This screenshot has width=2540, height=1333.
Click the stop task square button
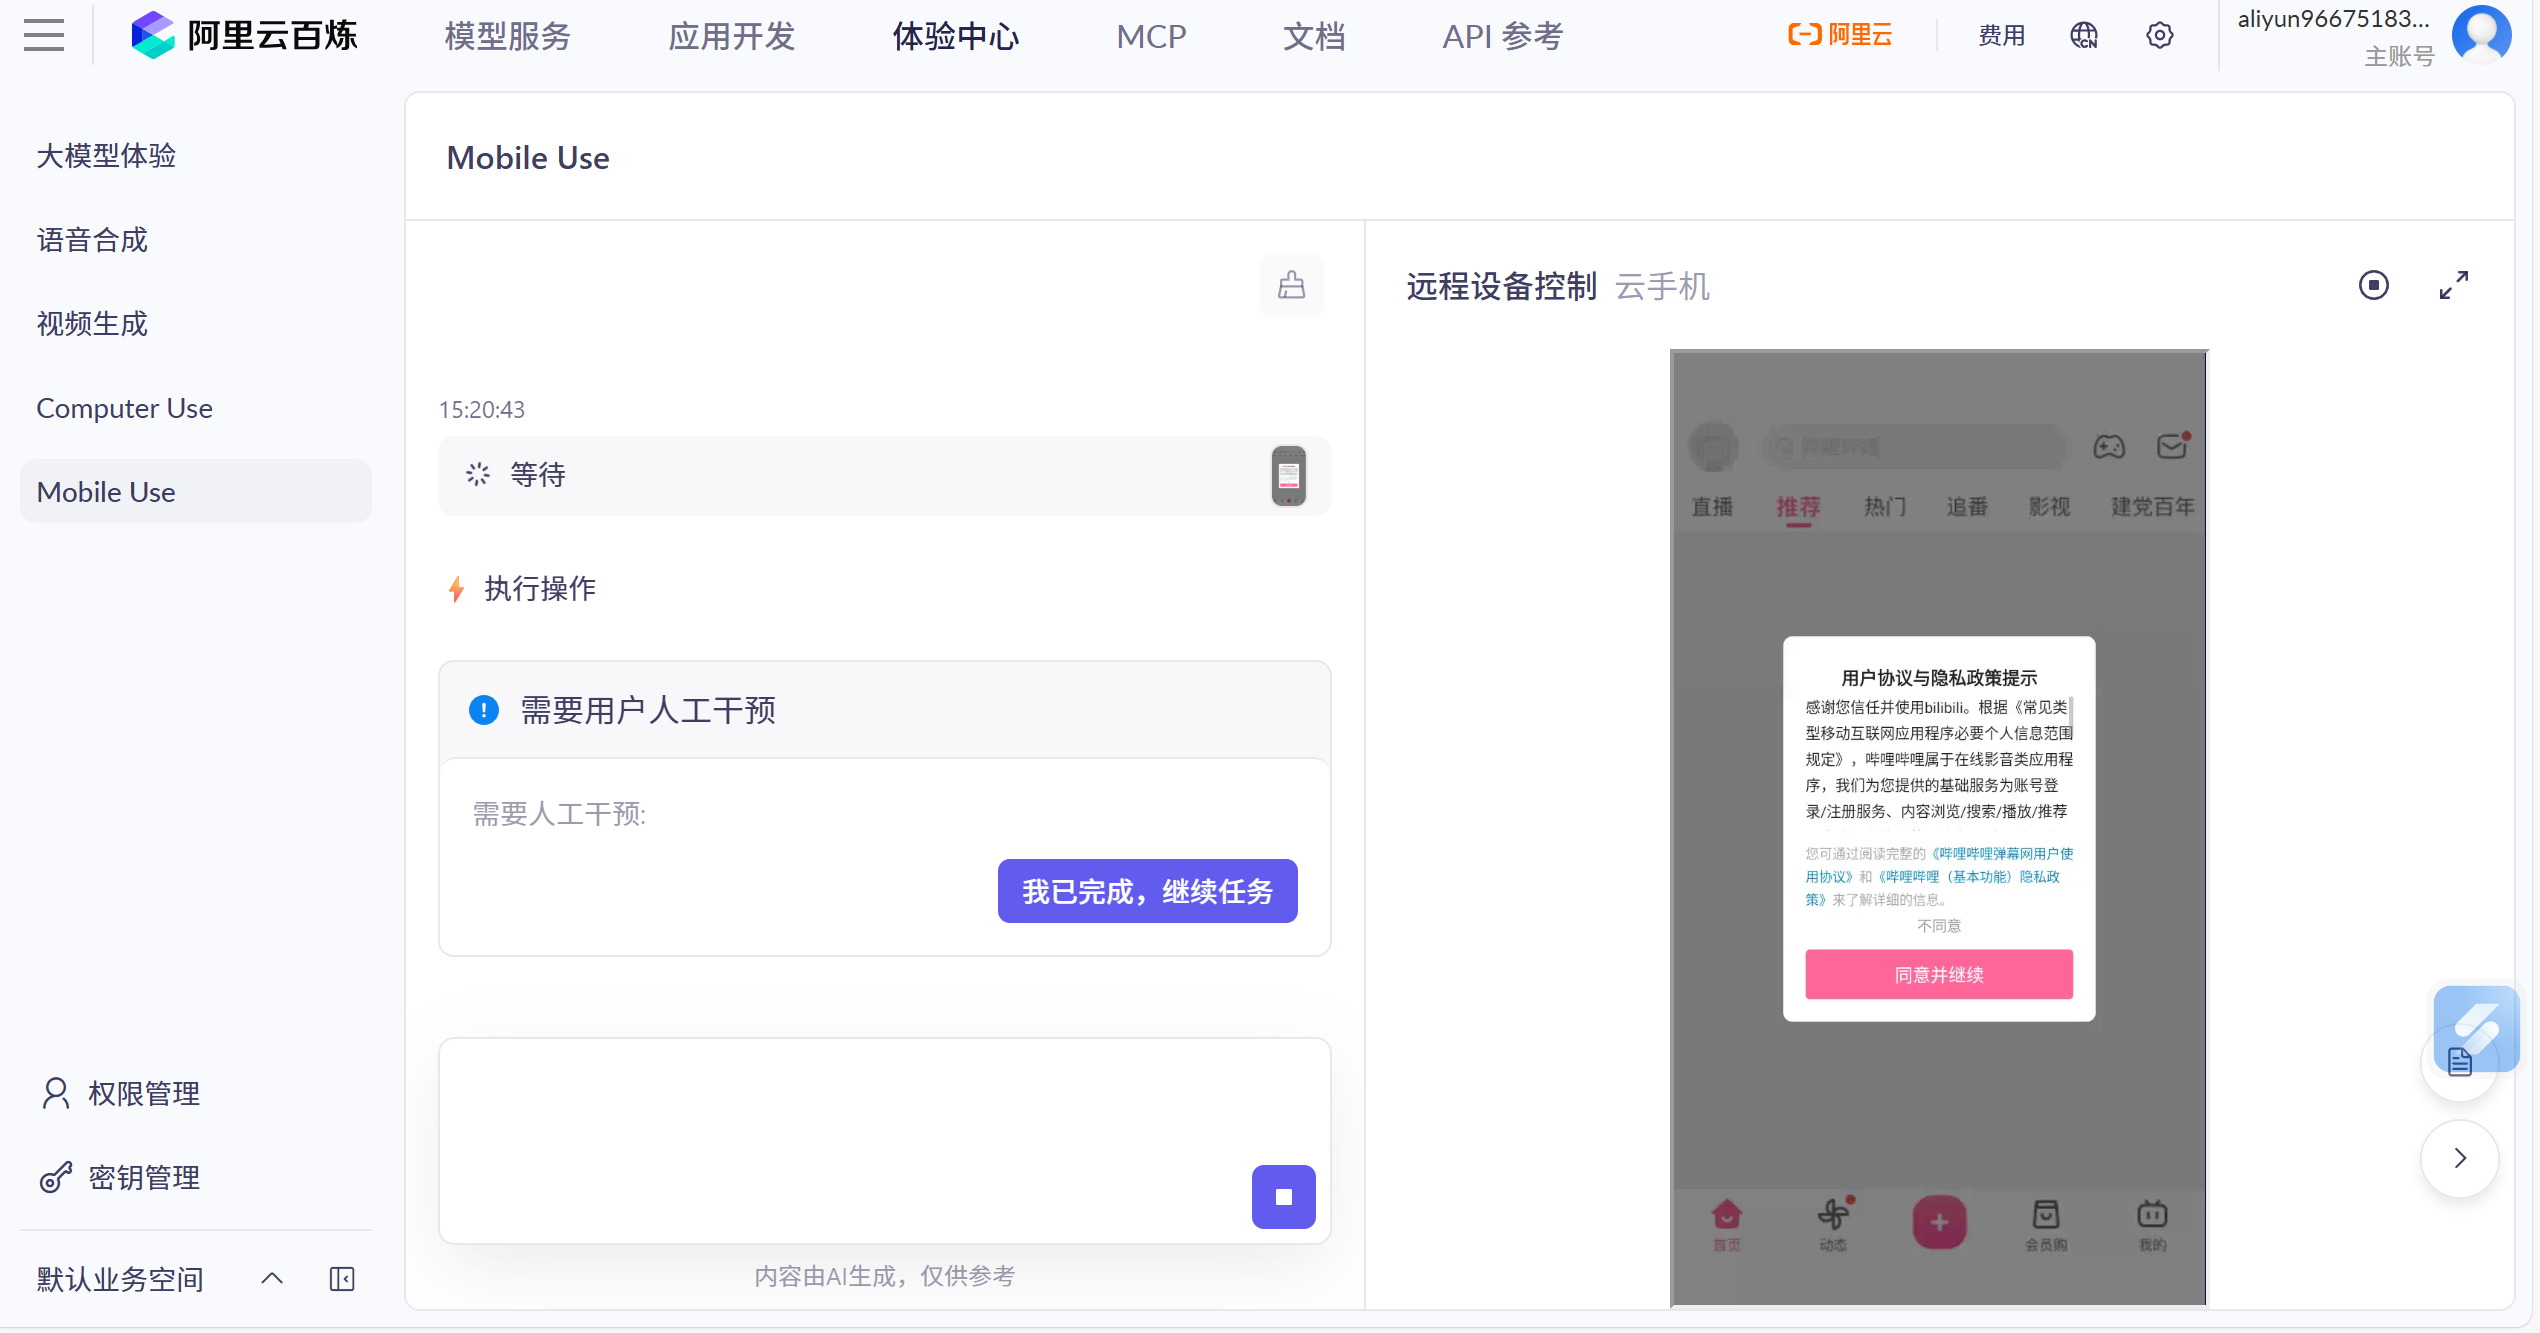tap(1283, 1197)
